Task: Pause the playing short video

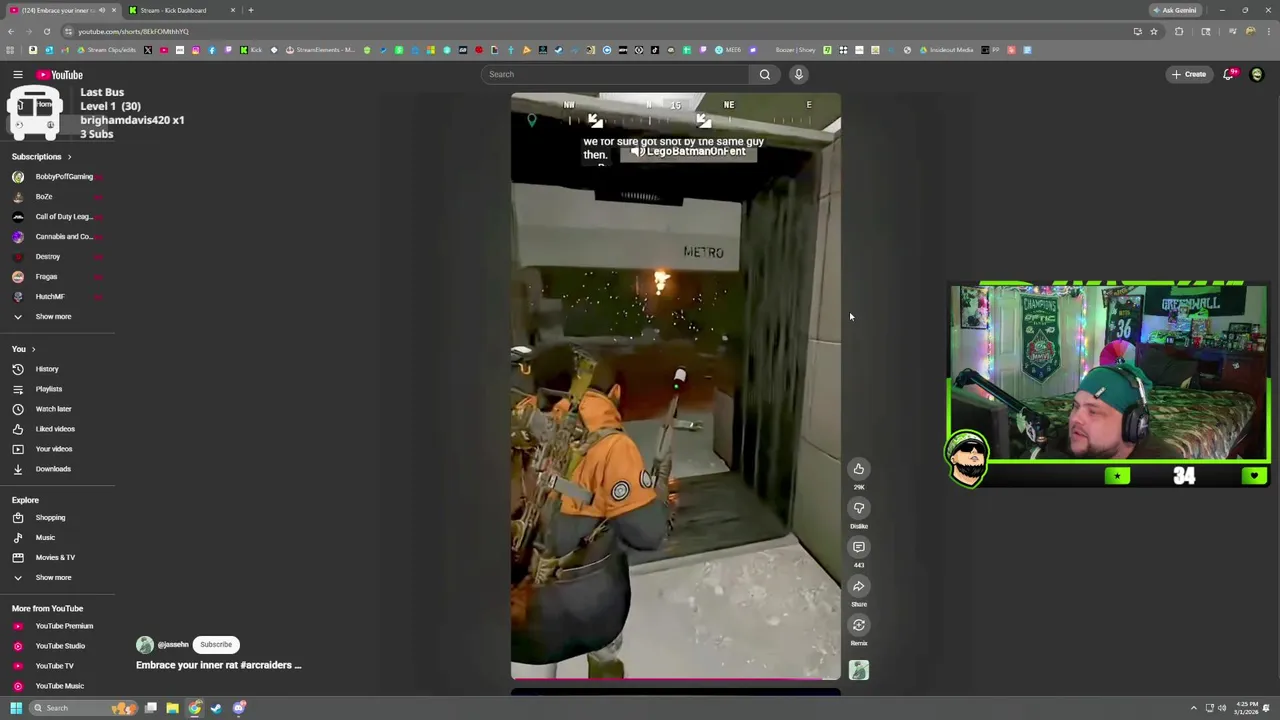Action: click(676, 386)
